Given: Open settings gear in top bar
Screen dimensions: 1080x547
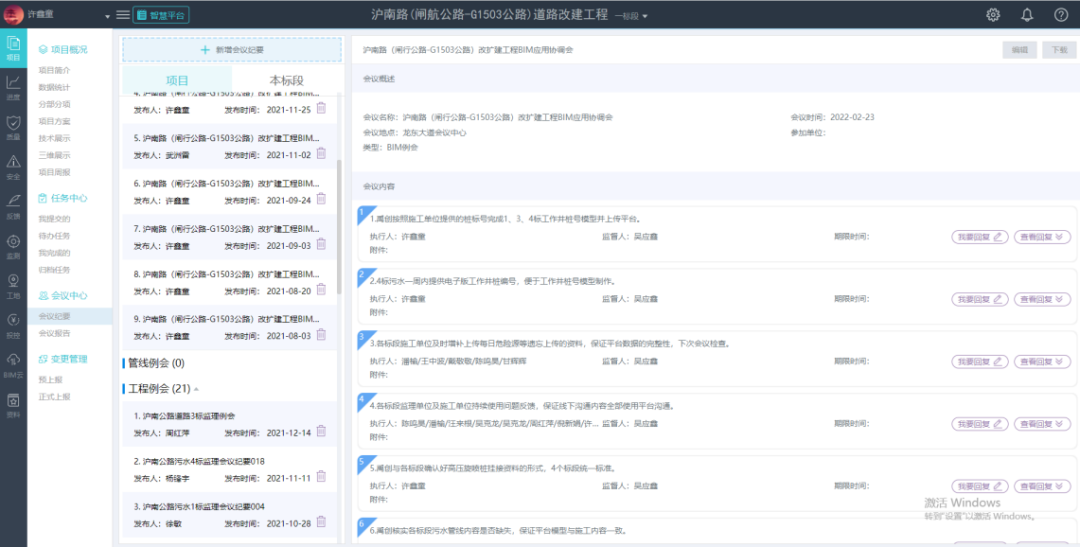Looking at the screenshot, I should [993, 14].
